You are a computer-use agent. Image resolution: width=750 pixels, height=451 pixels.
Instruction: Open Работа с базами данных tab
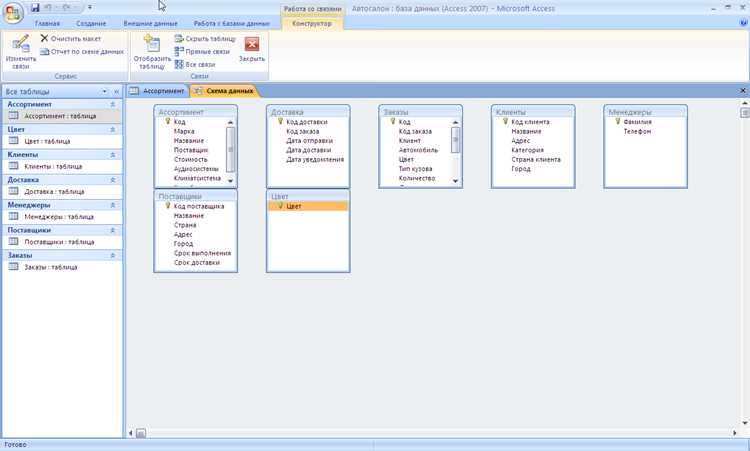(232, 23)
